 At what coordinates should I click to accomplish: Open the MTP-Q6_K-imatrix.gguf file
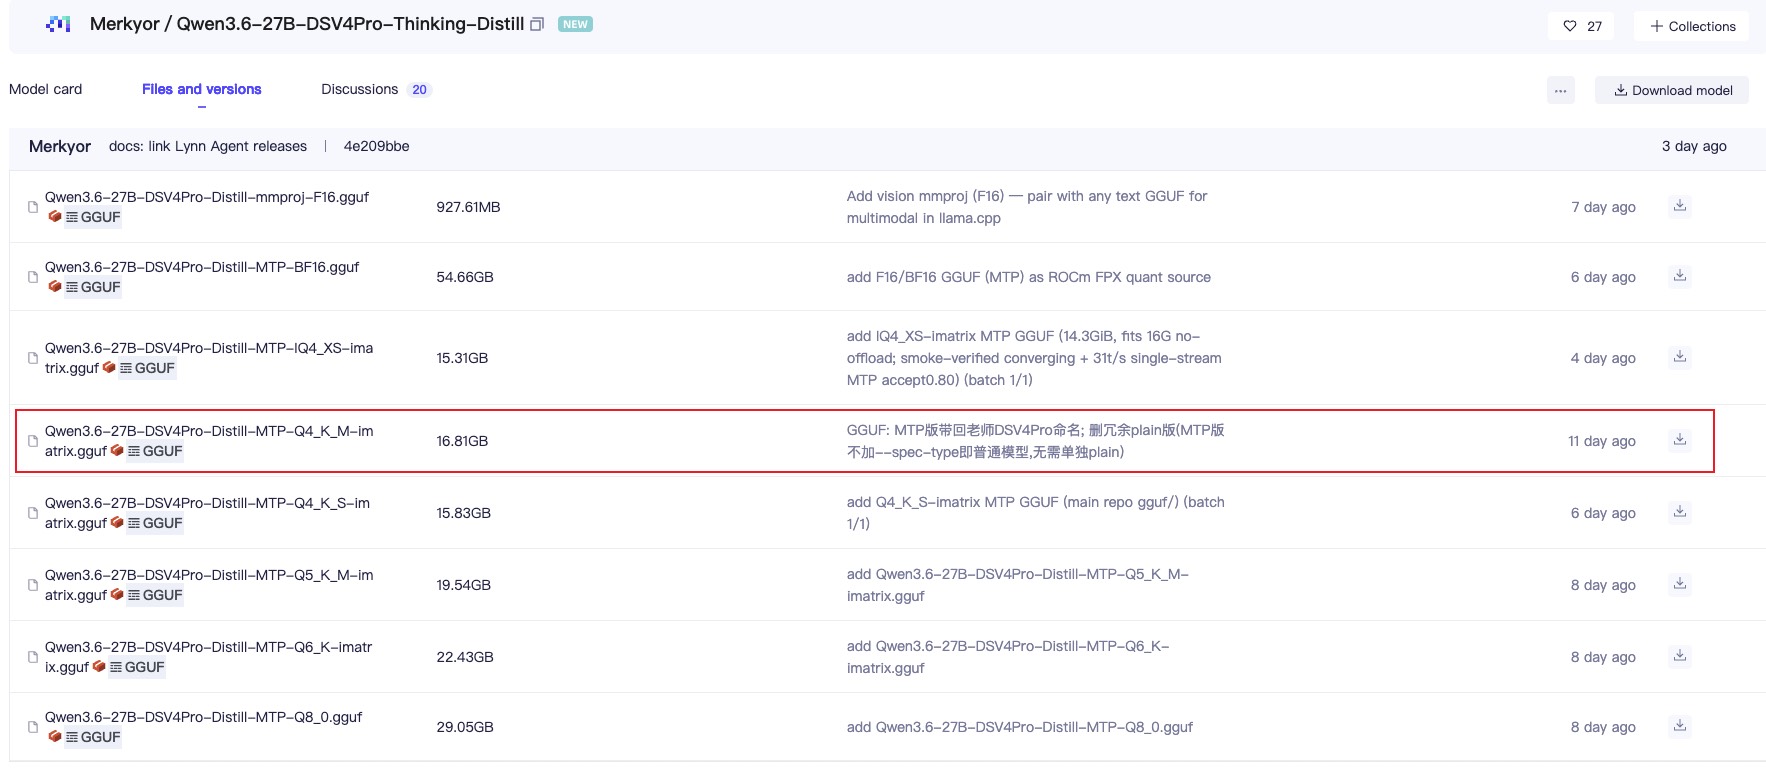[x=208, y=656]
